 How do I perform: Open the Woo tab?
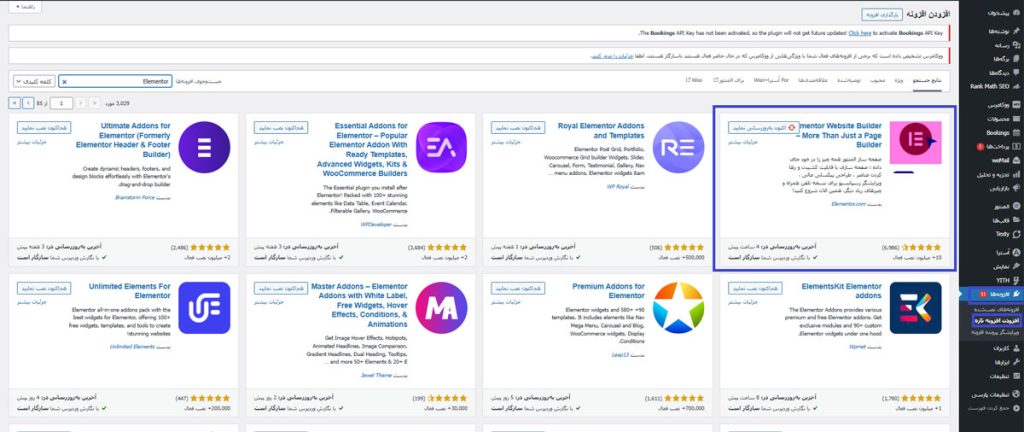click(694, 80)
